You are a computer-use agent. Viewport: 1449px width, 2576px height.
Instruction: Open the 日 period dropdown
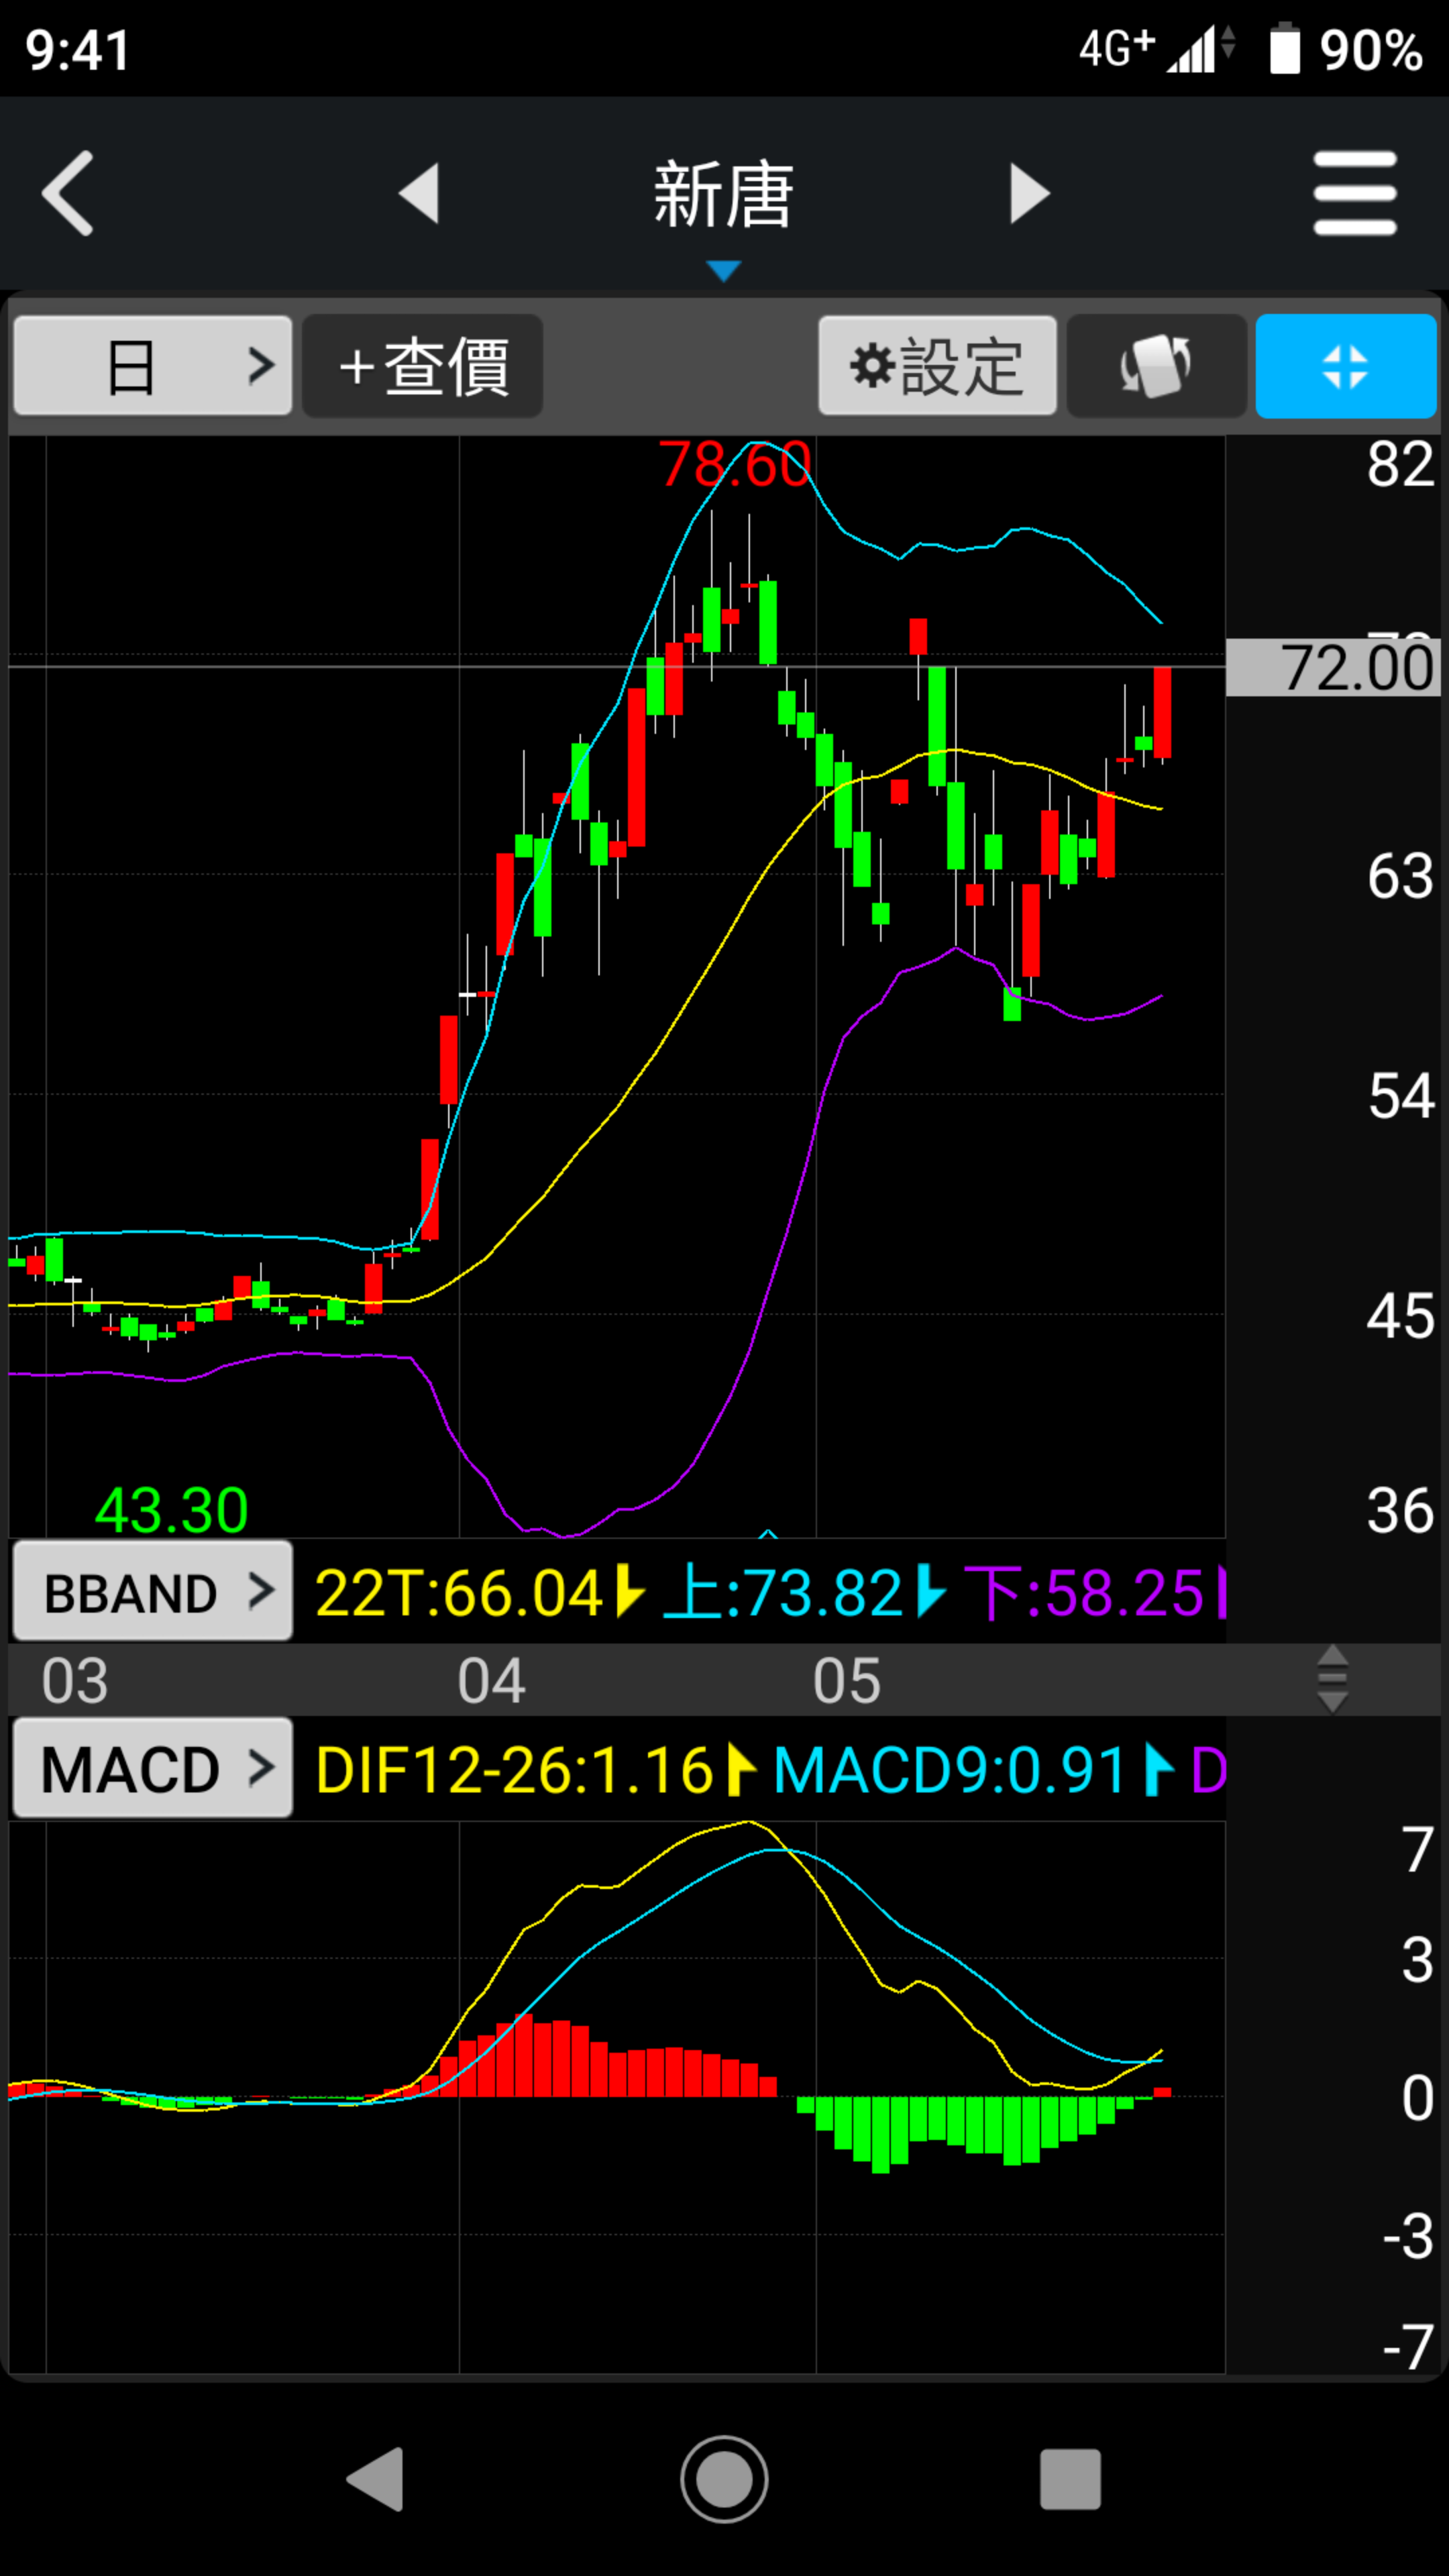[153, 366]
